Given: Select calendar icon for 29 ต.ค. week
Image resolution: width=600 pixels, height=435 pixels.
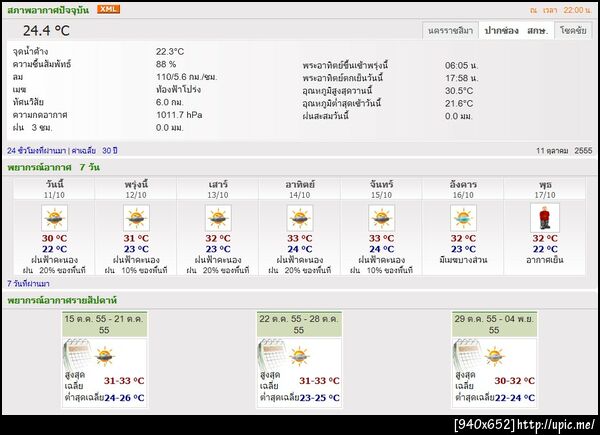Looking at the screenshot, I should tap(468, 354).
